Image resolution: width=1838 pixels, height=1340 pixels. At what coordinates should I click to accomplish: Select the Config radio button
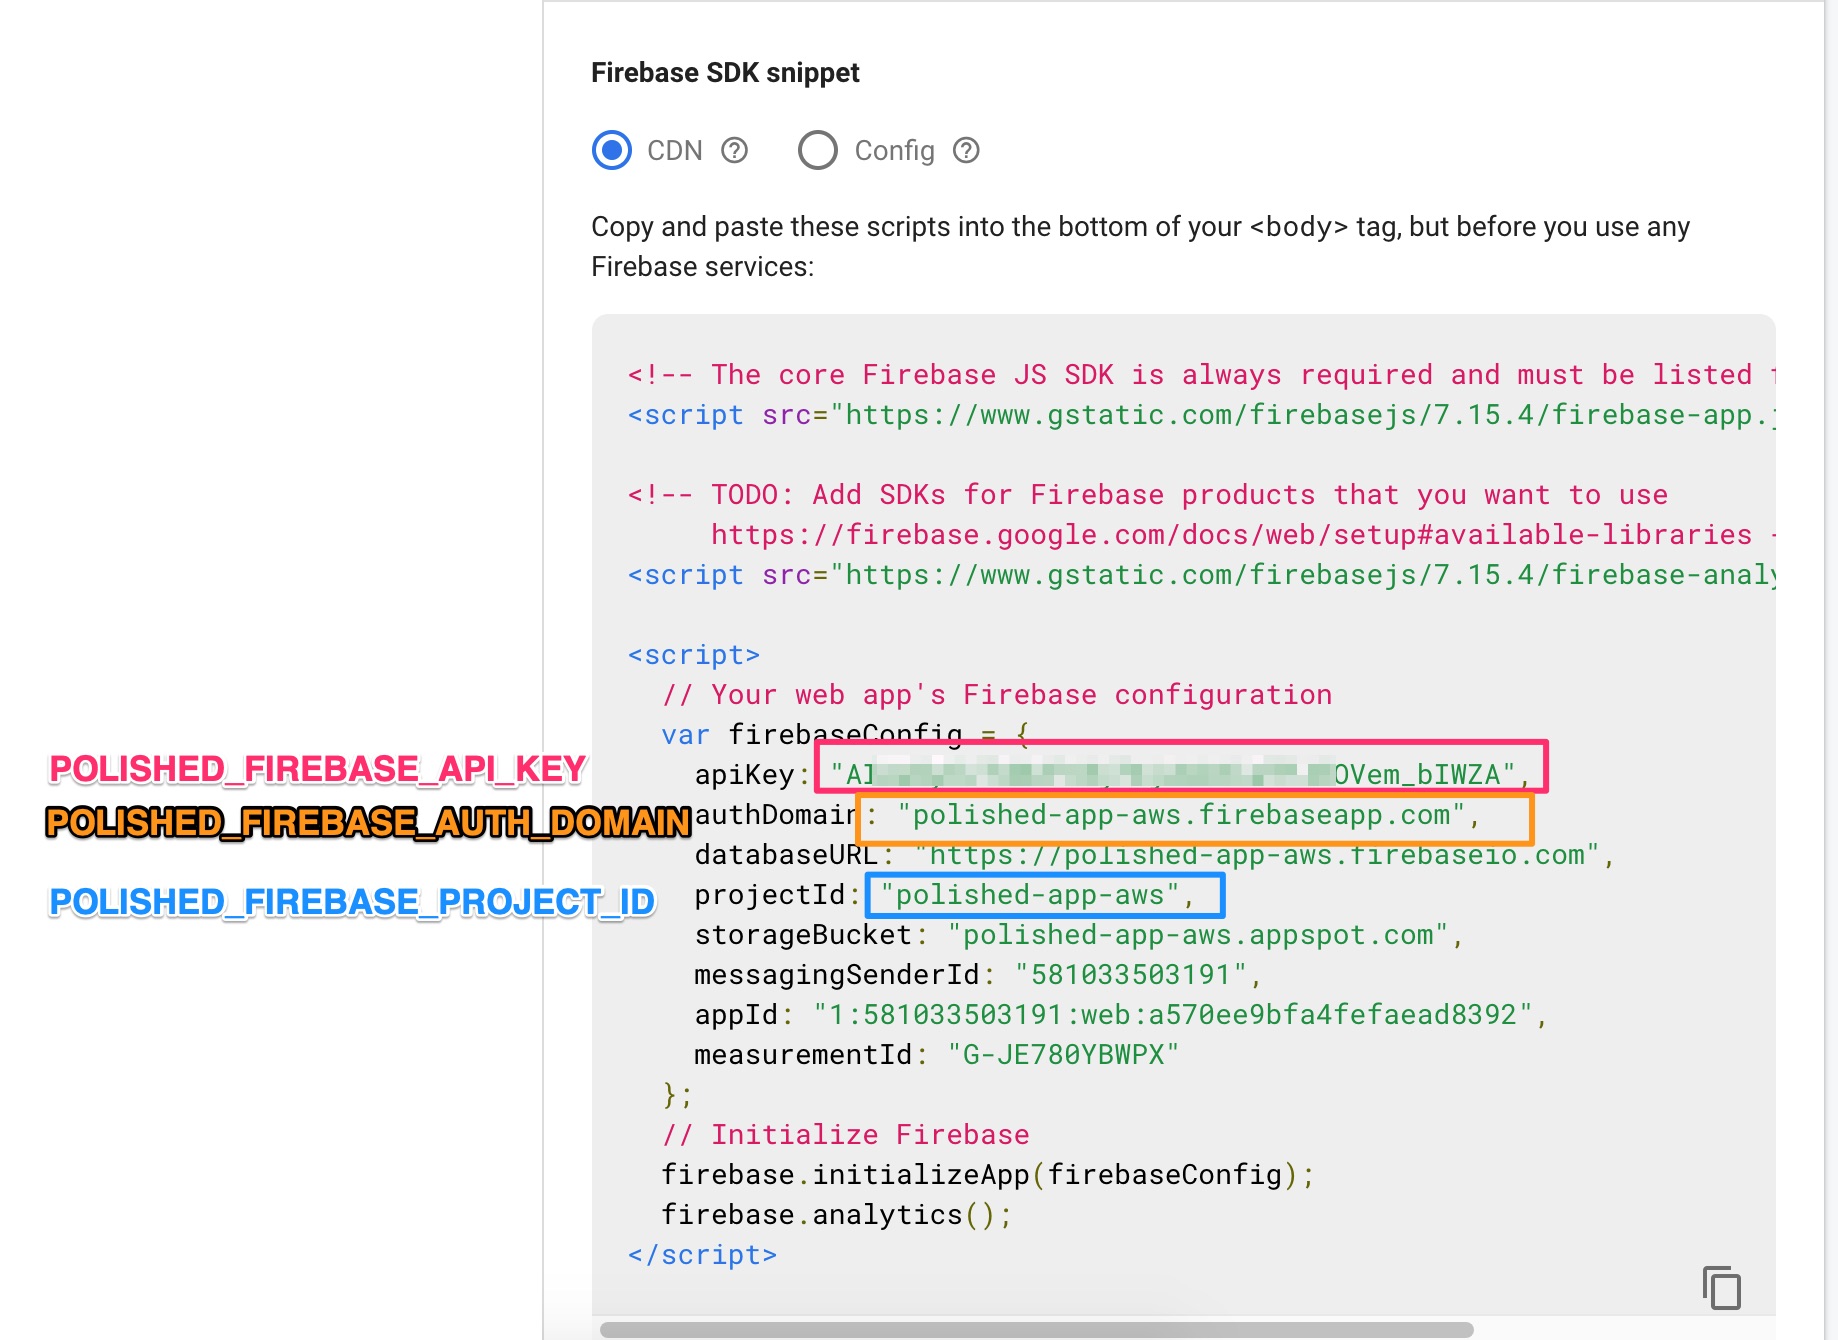click(x=818, y=151)
